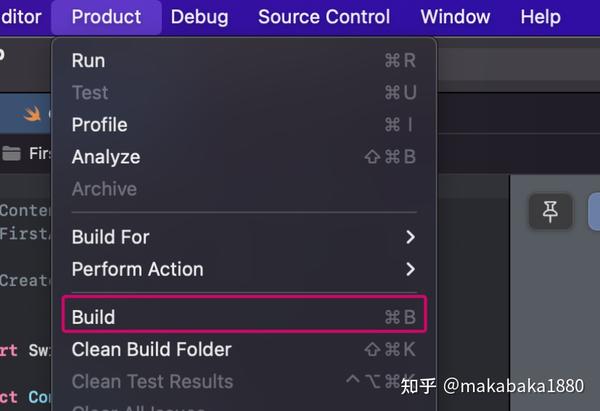The image size is (600, 411).
Task: Expand the Perform Action submenu arrow
Action: [410, 269]
